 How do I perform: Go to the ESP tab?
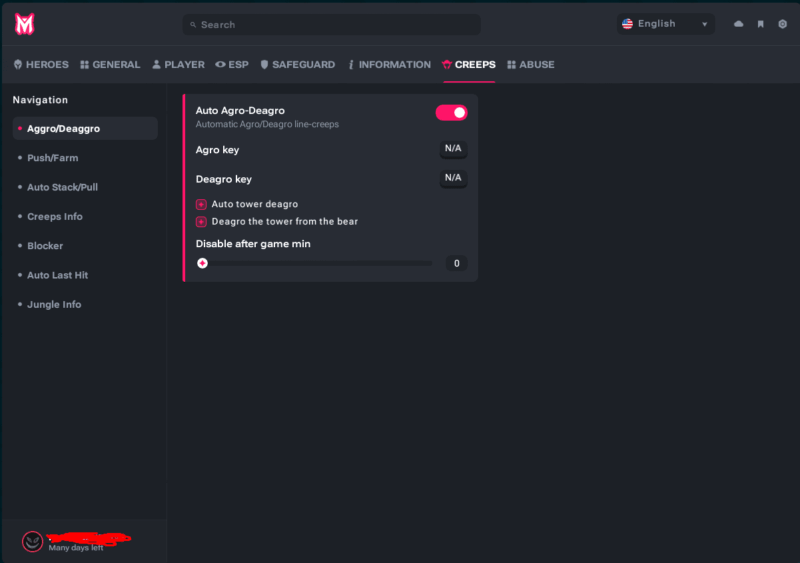point(232,64)
